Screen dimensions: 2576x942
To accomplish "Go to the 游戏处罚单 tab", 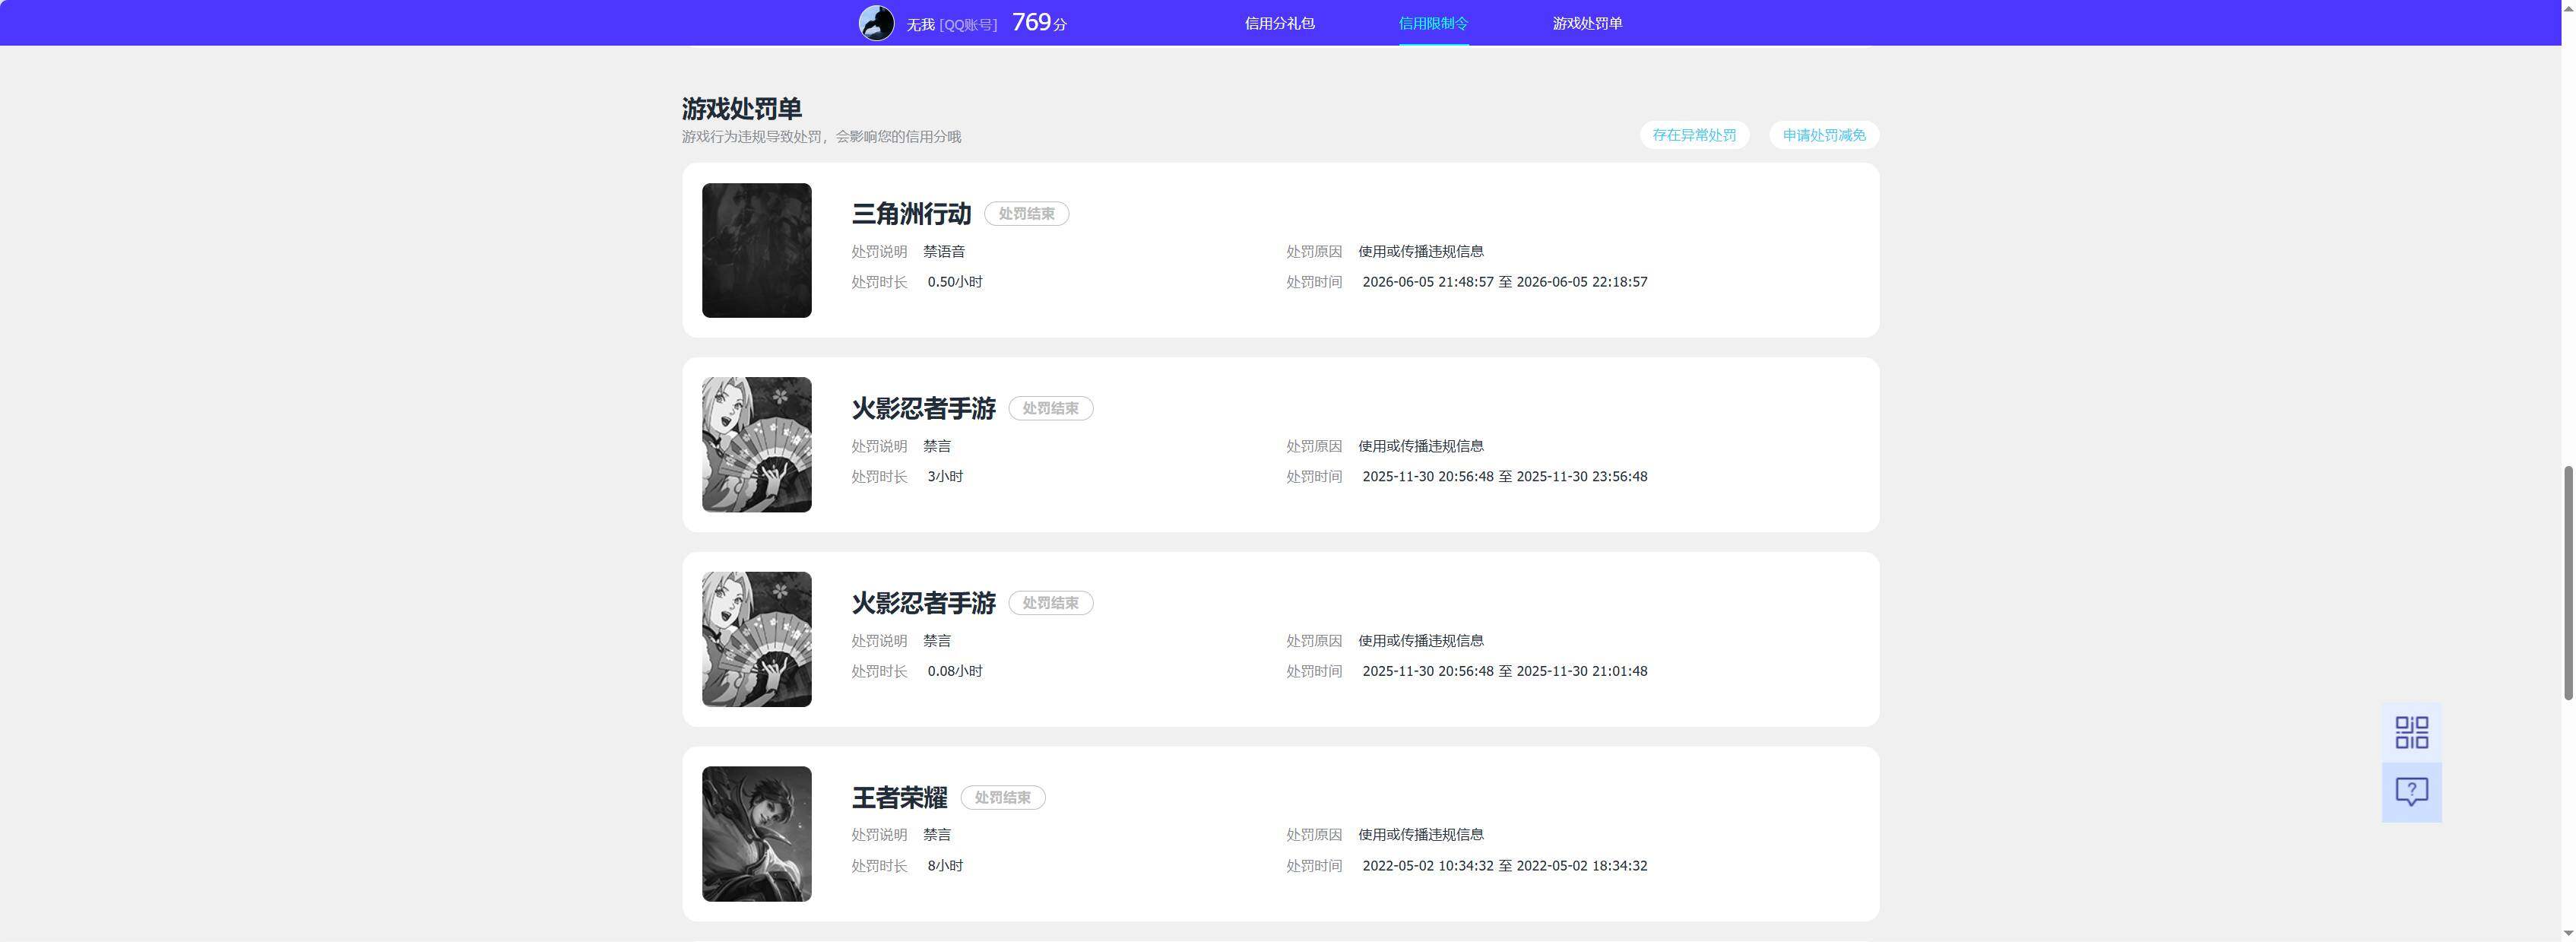I will (x=1587, y=23).
